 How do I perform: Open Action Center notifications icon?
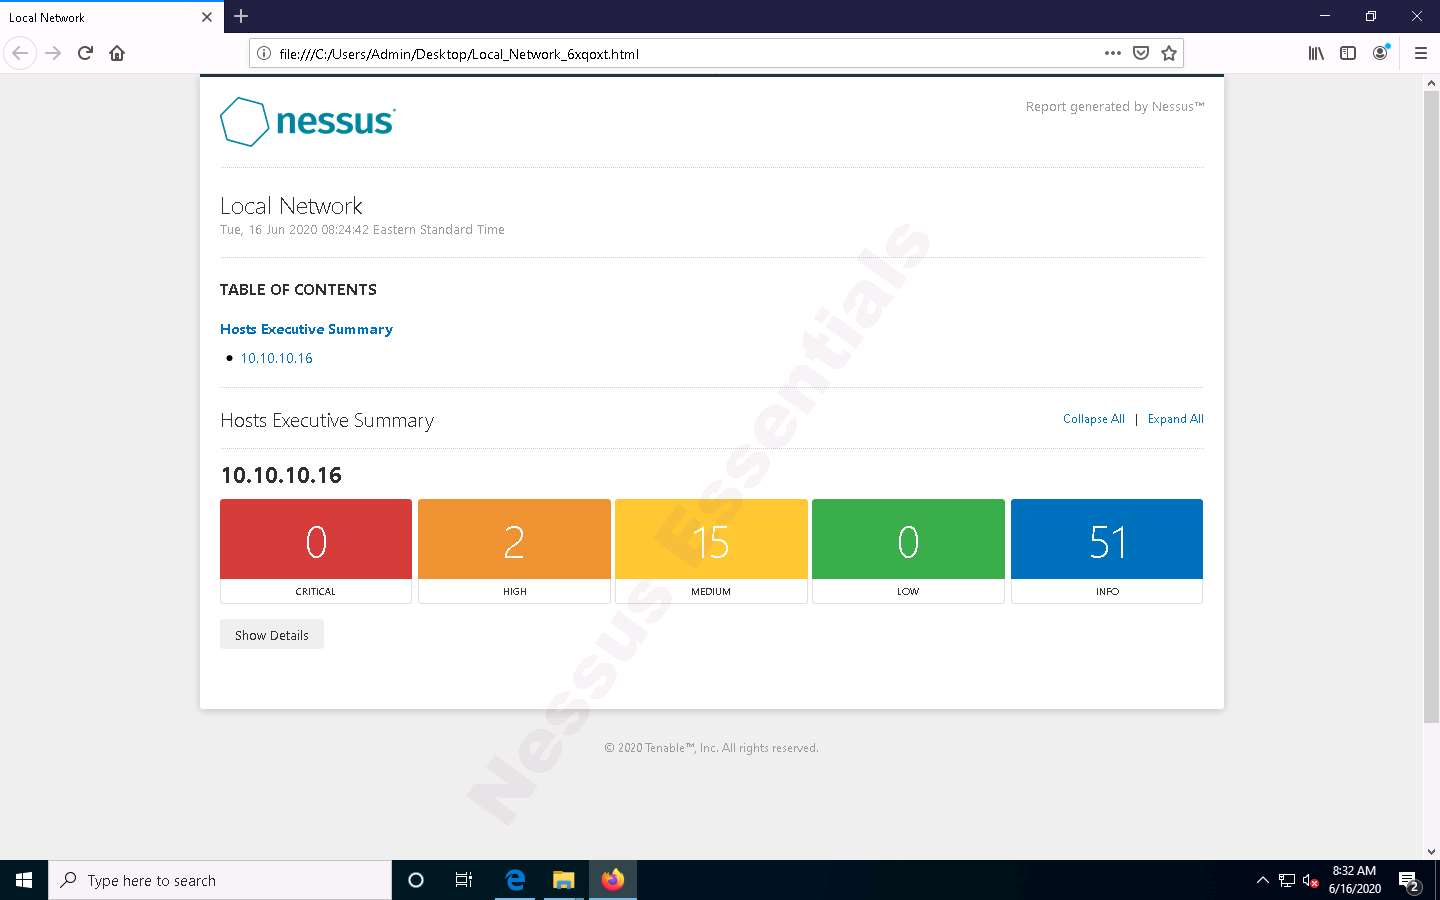coord(1410,881)
